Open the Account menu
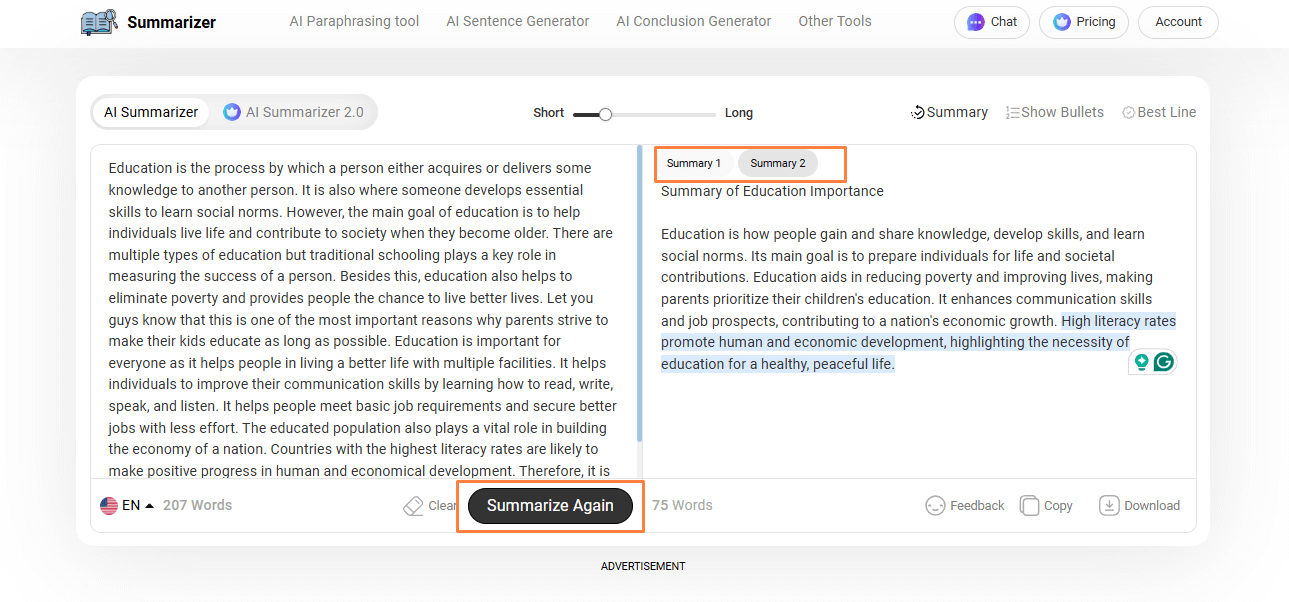1289x602 pixels. point(1178,22)
